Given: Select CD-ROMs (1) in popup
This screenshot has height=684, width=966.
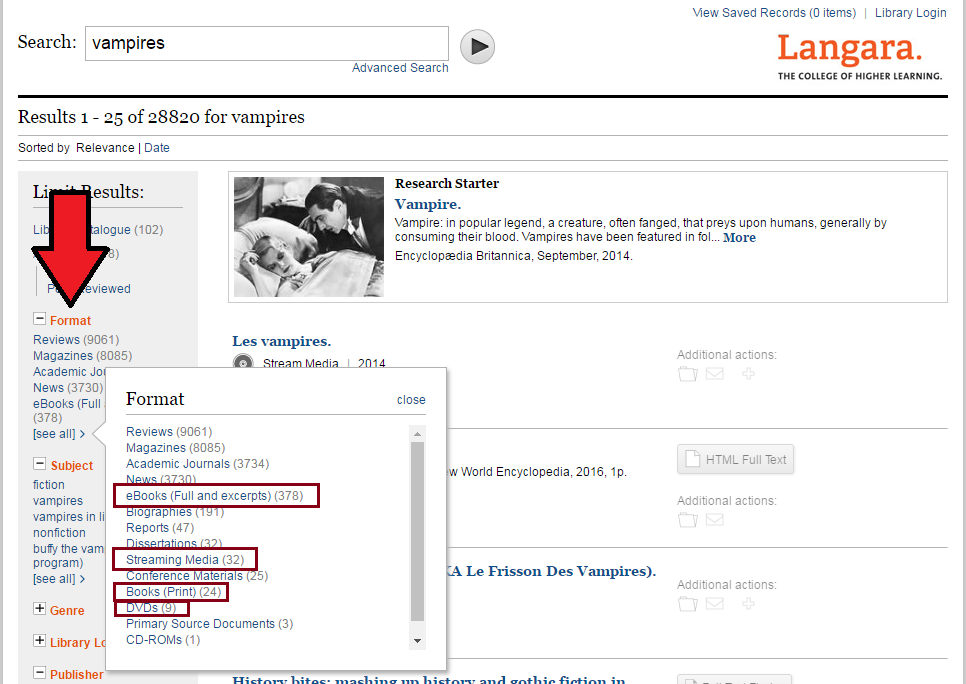Looking at the screenshot, I should click(163, 640).
